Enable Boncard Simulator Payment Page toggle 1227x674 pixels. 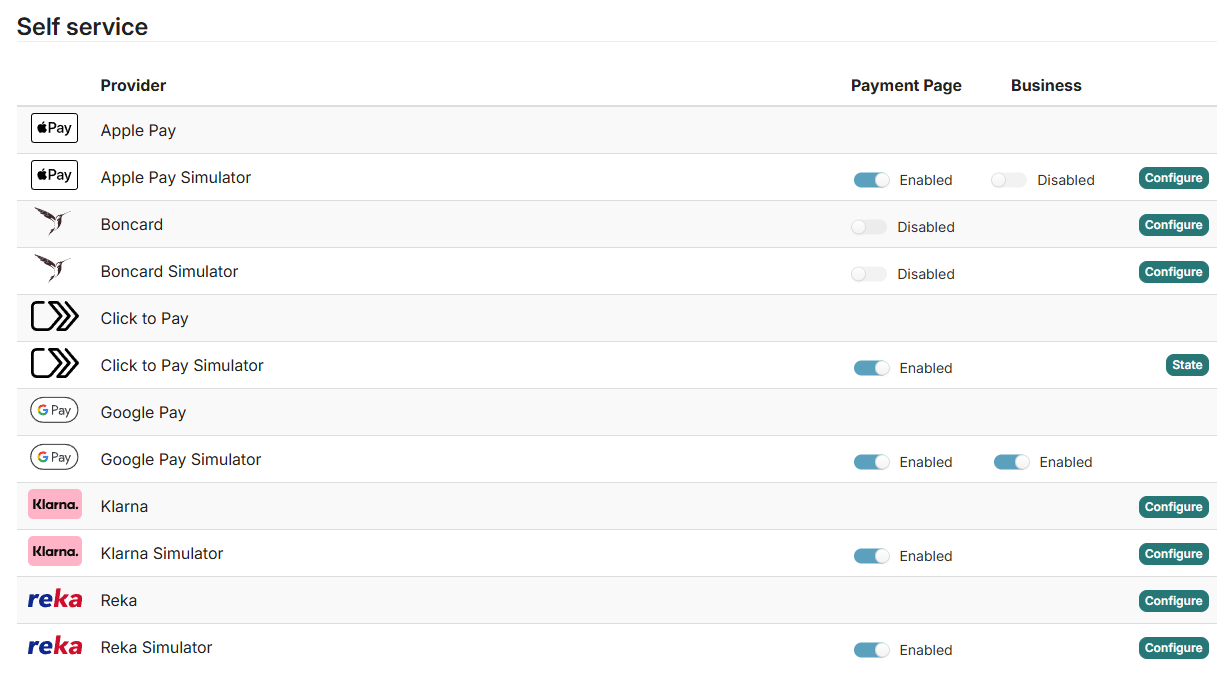(x=868, y=274)
